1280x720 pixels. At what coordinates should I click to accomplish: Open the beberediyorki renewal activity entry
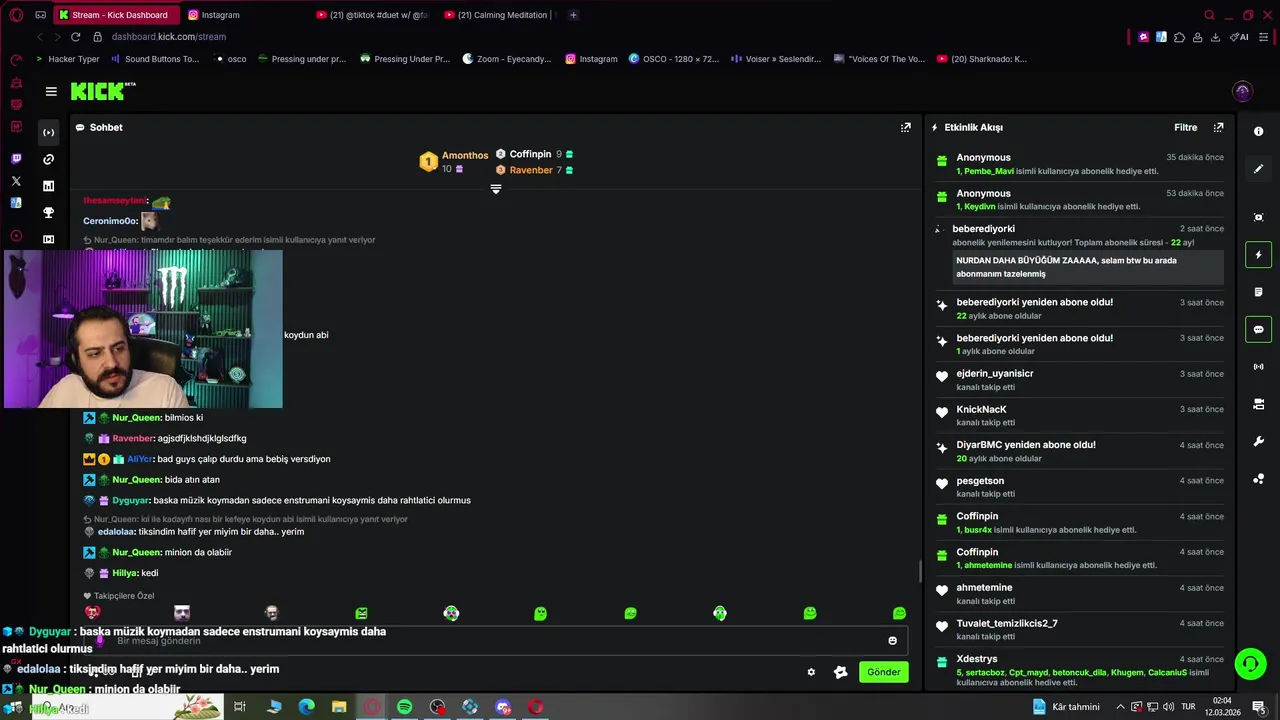(1079, 254)
